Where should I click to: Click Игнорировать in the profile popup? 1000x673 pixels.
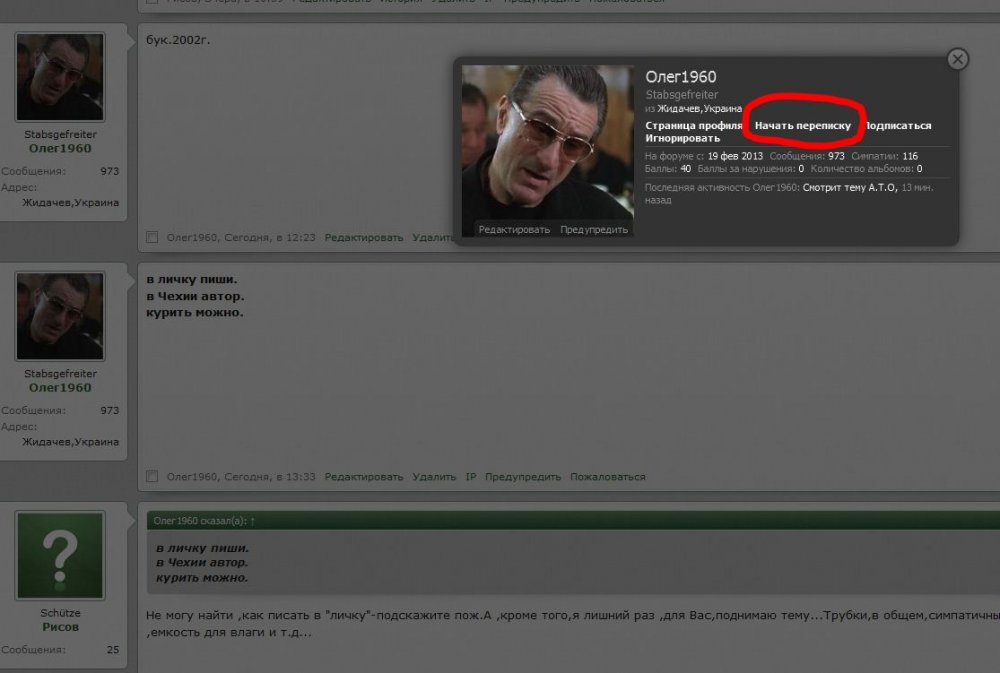[x=682, y=138]
